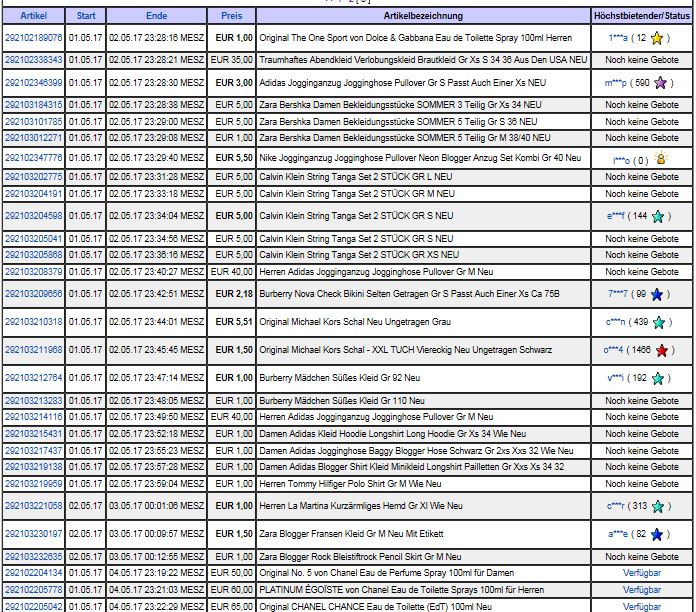This screenshot has height=612, width=696.
Task: Open item number 292103202775
Action: tap(34, 177)
